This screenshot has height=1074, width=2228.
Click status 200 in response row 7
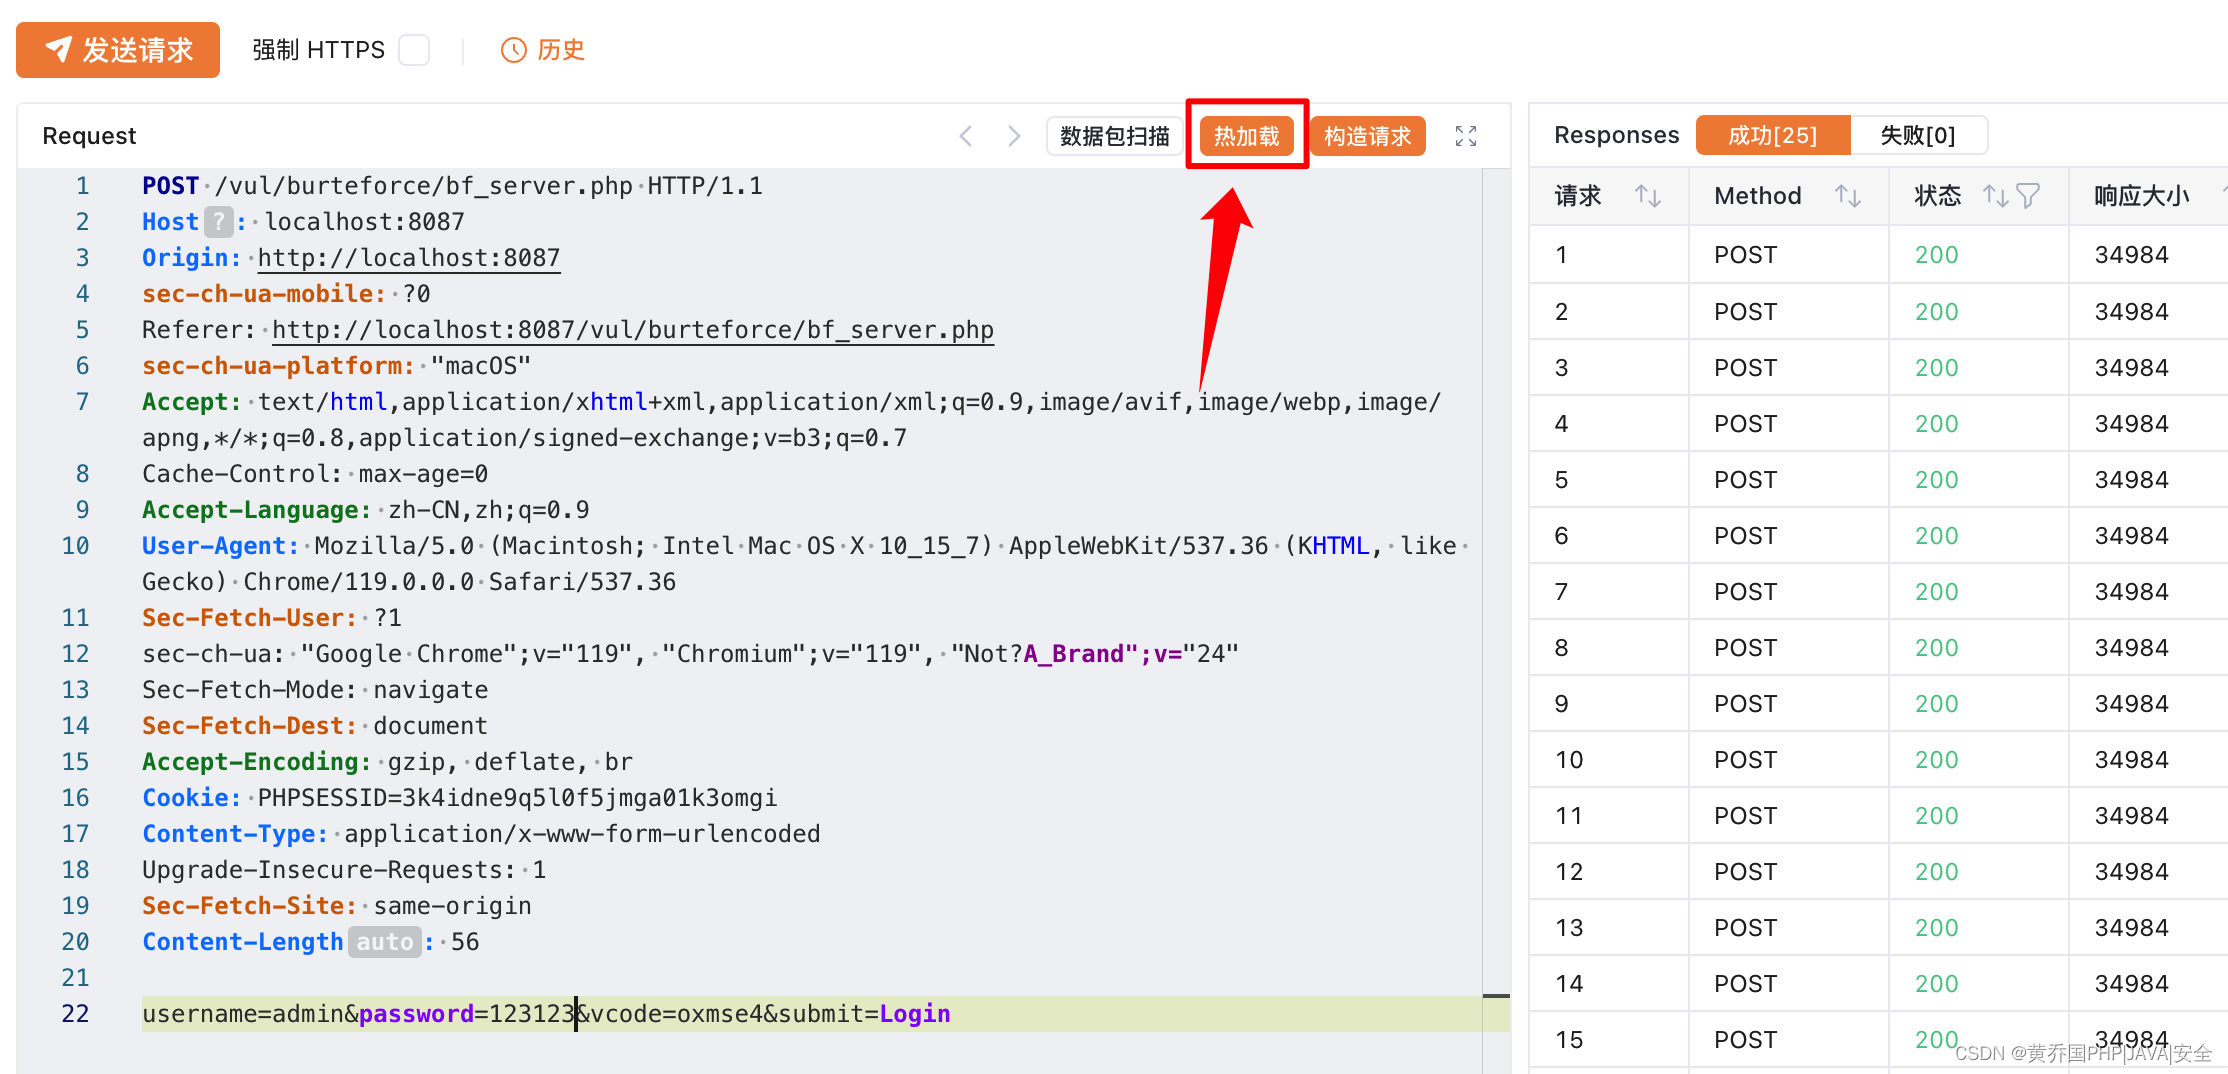tap(1936, 592)
